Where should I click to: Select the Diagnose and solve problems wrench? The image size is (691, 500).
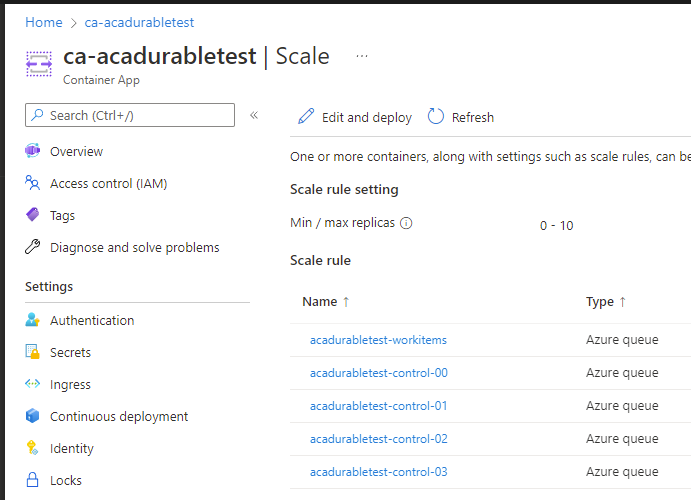click(33, 247)
